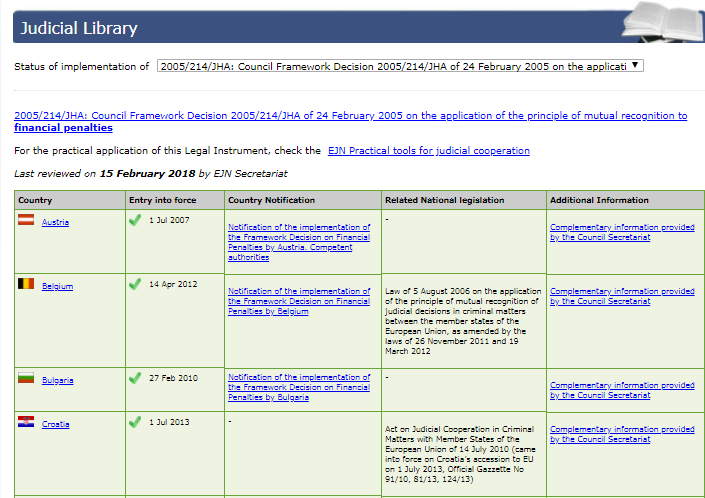
Task: Click the Country column header
Action: coord(35,200)
